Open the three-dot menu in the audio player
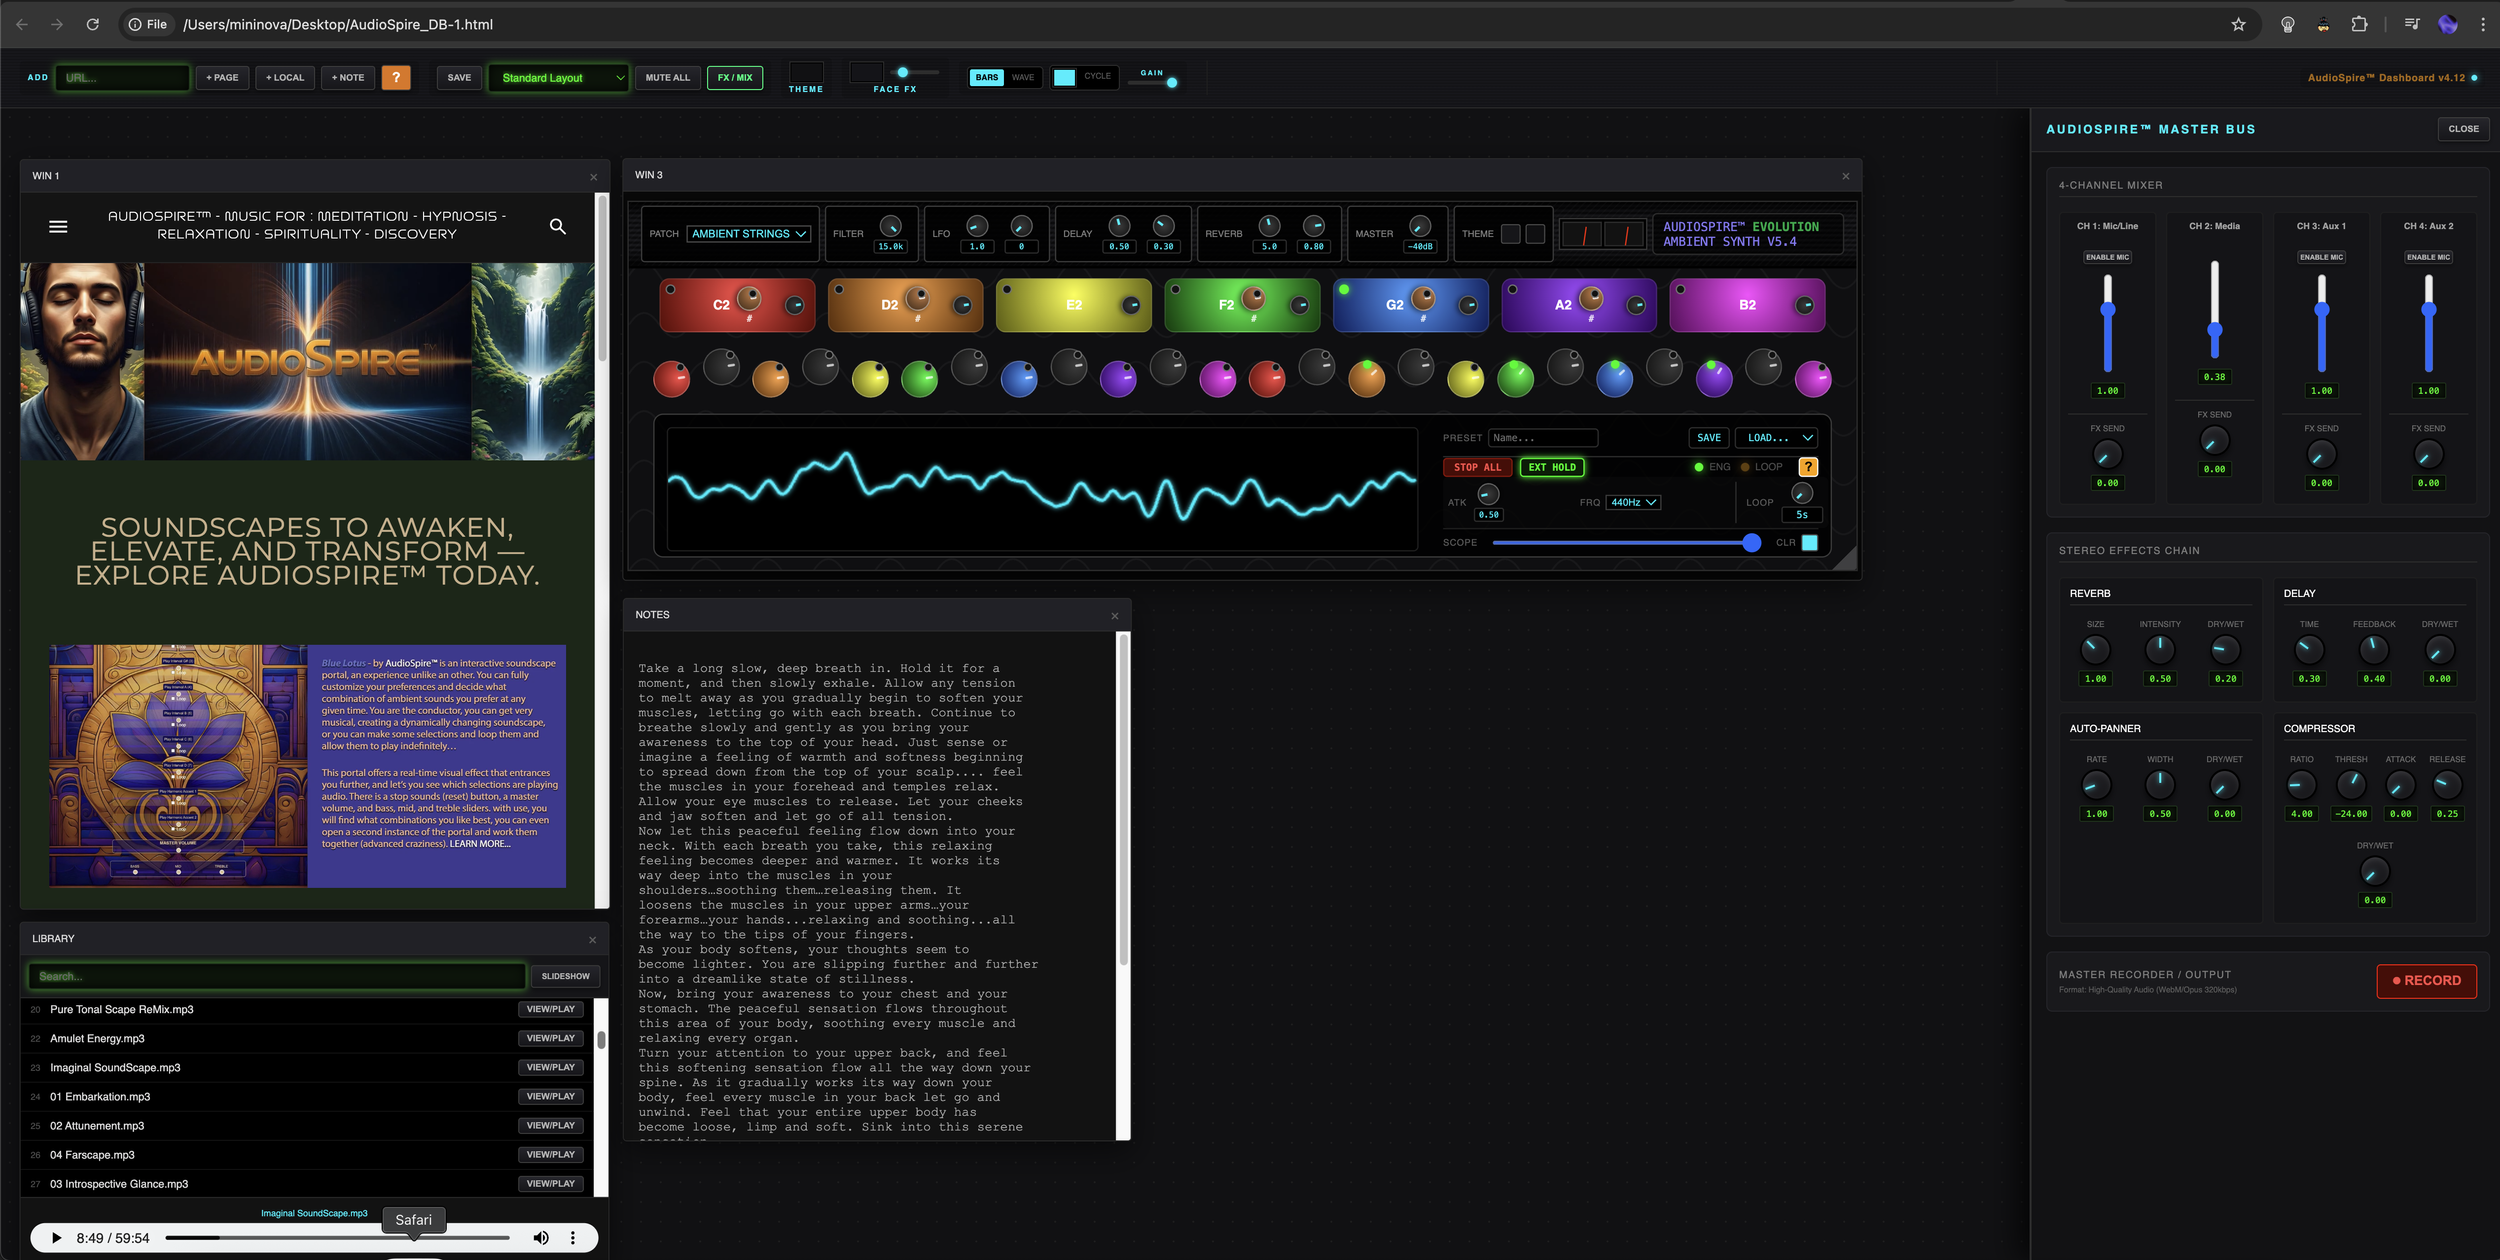This screenshot has height=1260, width=2500. point(573,1237)
